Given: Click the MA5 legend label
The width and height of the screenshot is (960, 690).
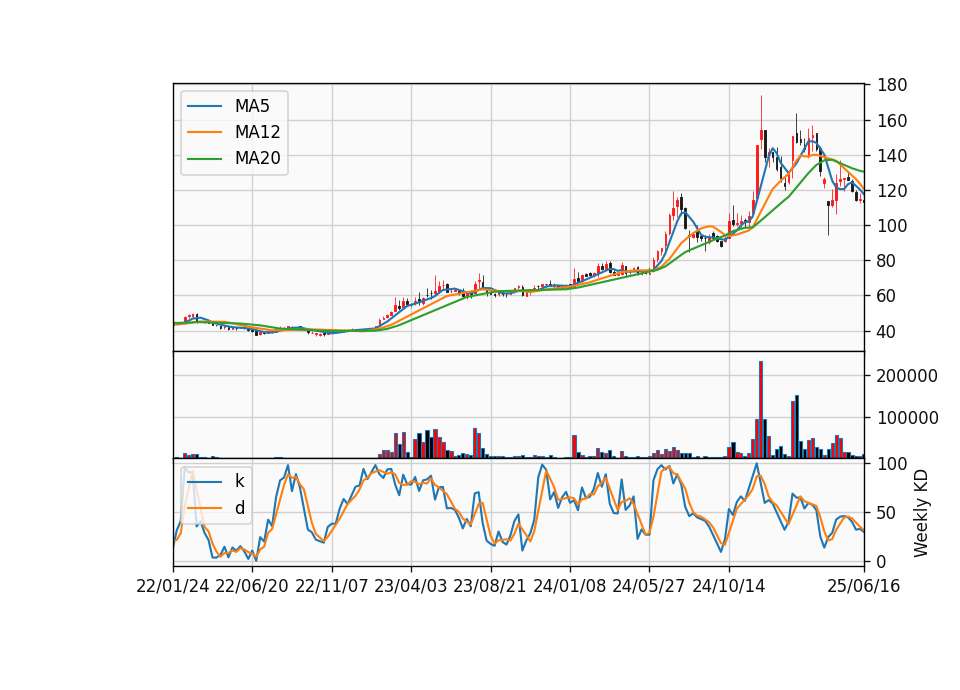Looking at the screenshot, I should pyautogui.click(x=252, y=106).
